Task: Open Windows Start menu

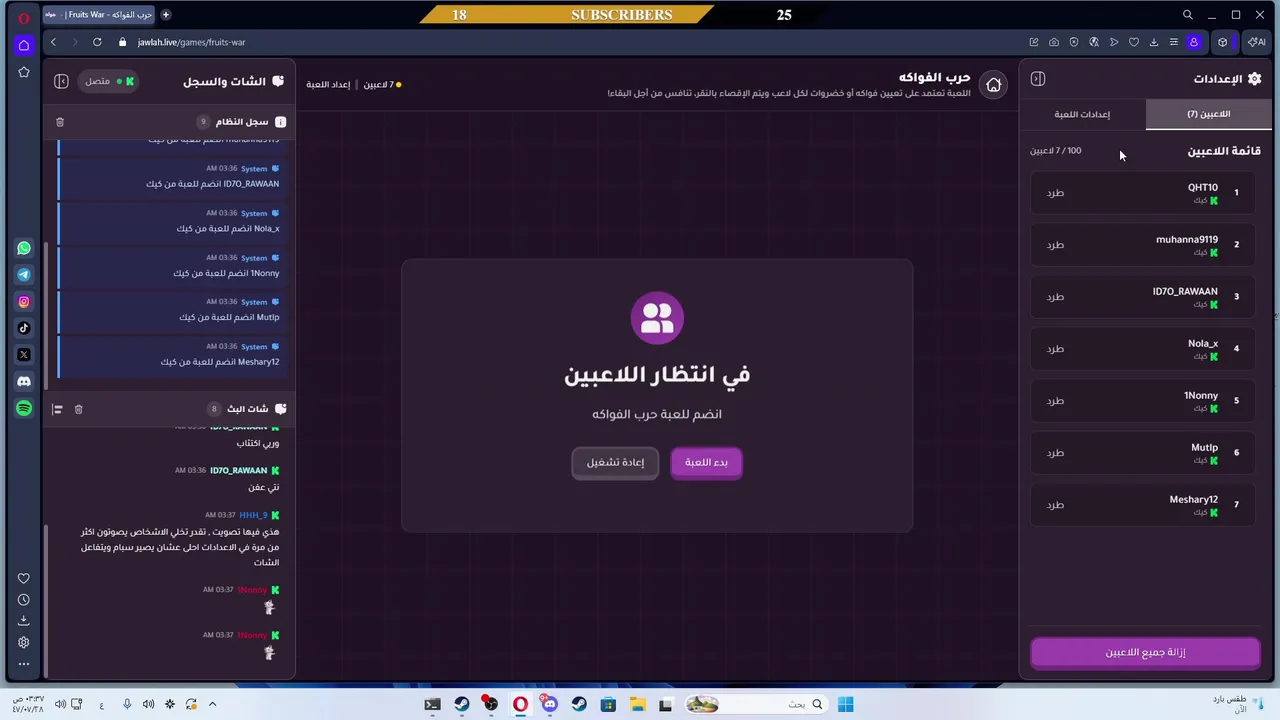Action: pyautogui.click(x=846, y=704)
